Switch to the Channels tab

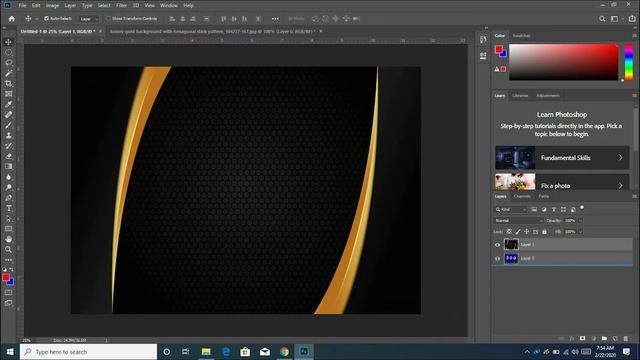coord(522,196)
